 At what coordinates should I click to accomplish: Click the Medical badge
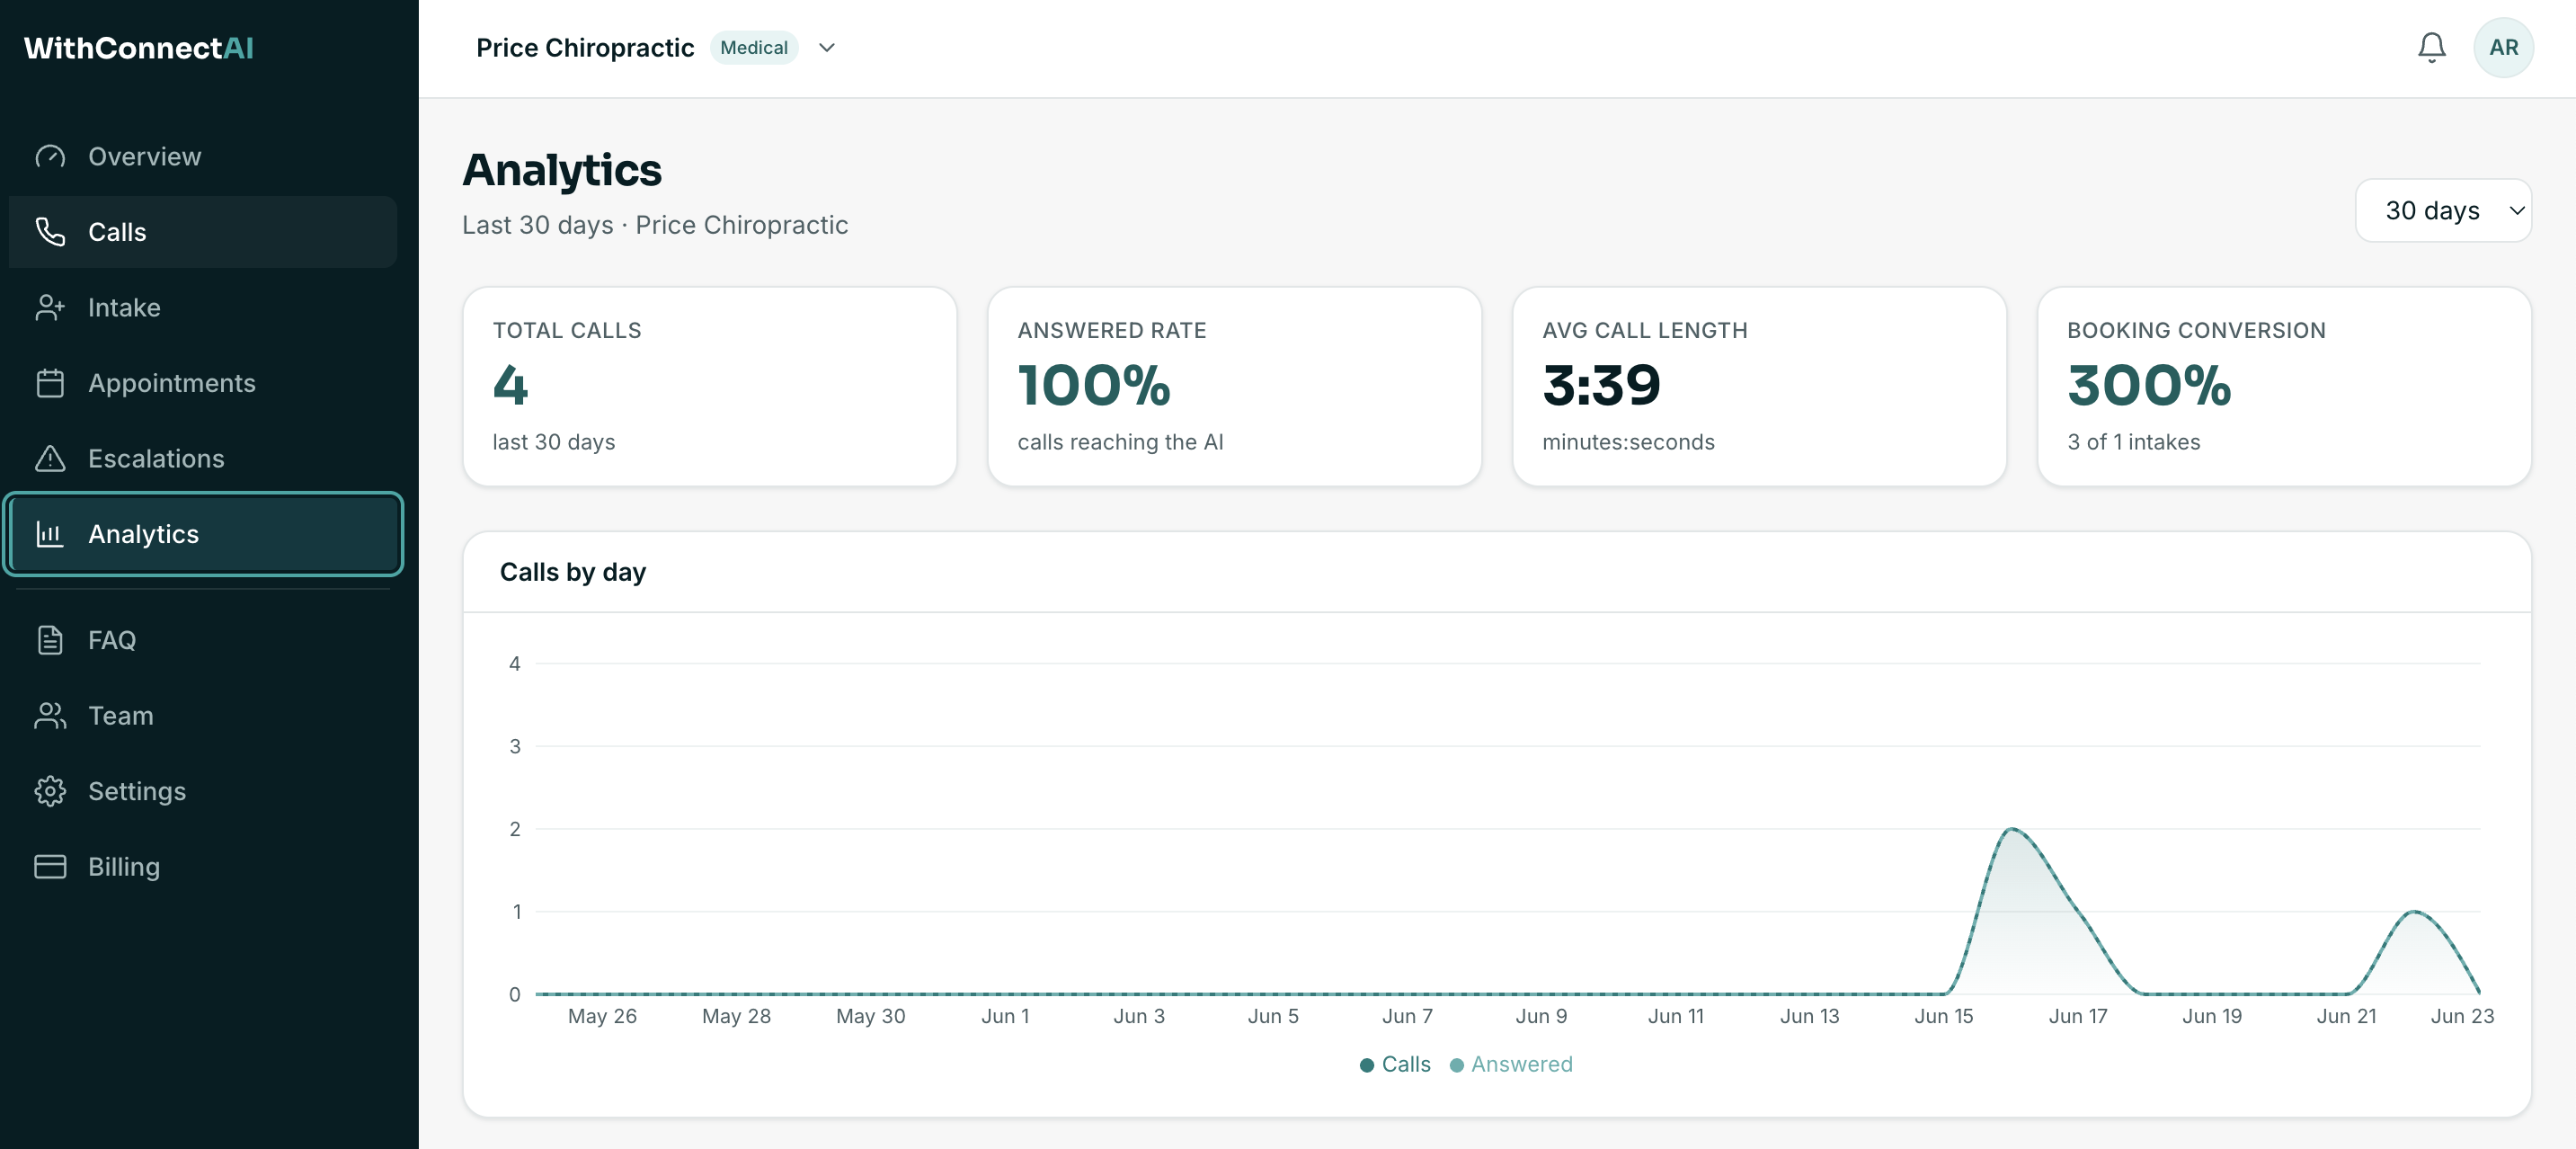coord(754,48)
